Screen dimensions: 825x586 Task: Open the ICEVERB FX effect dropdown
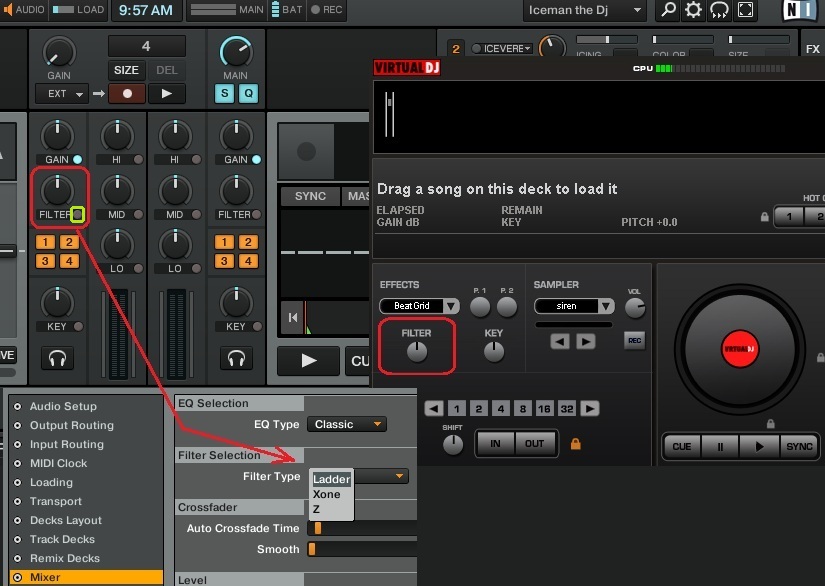502,48
